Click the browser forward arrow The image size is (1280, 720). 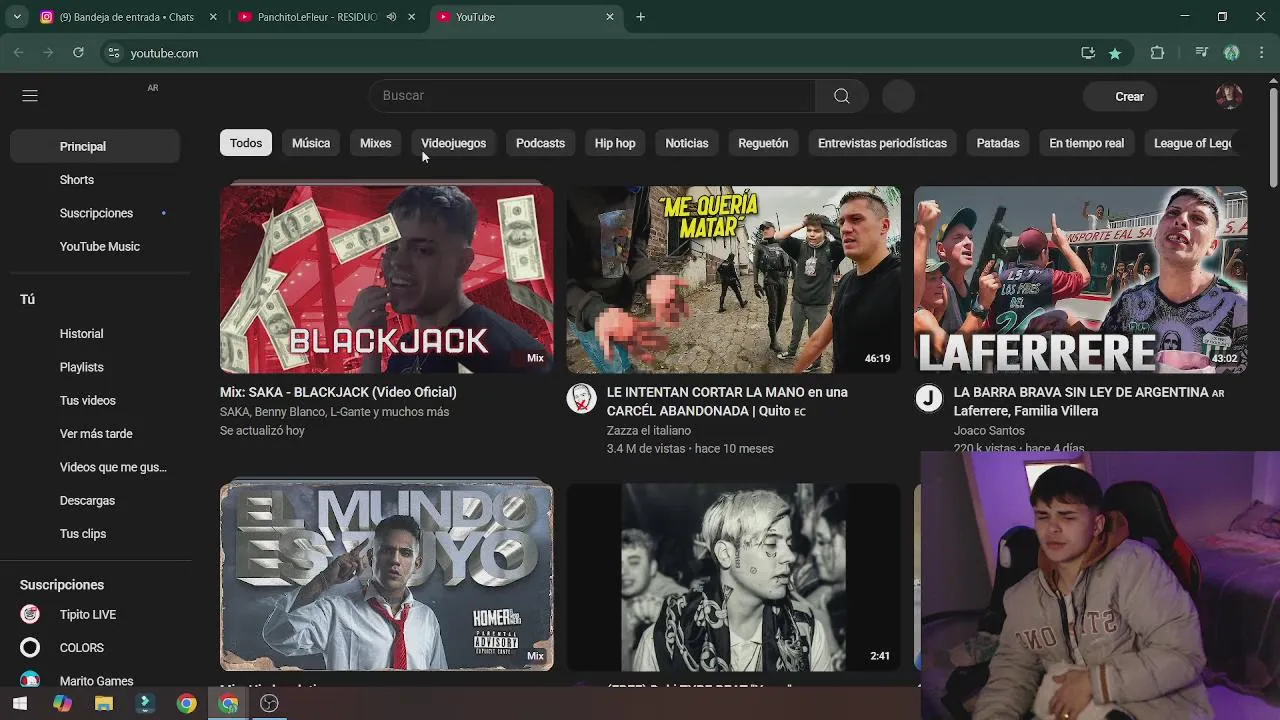tap(48, 53)
